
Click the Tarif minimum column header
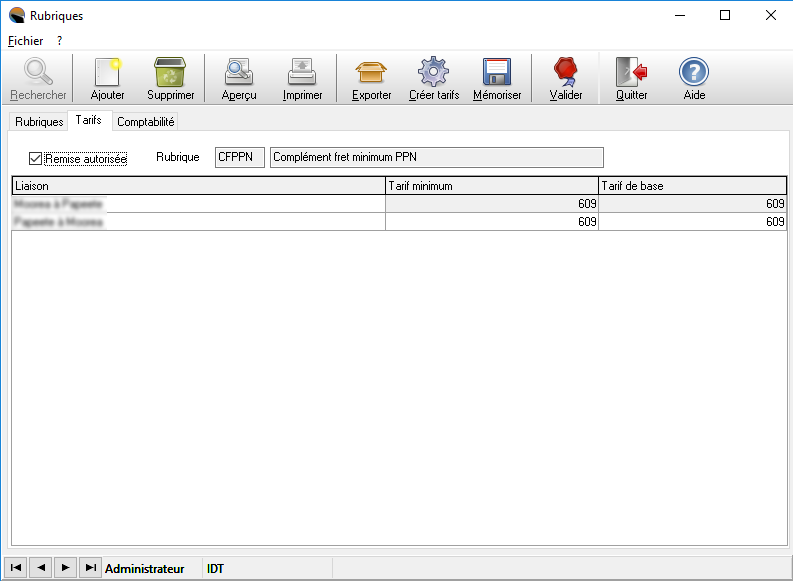(491, 186)
